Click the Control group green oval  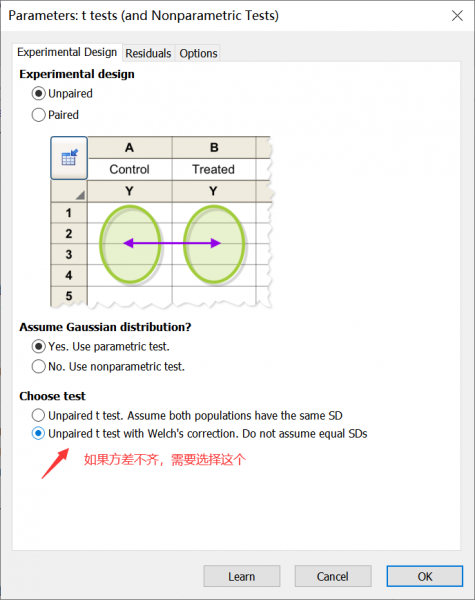click(x=130, y=244)
